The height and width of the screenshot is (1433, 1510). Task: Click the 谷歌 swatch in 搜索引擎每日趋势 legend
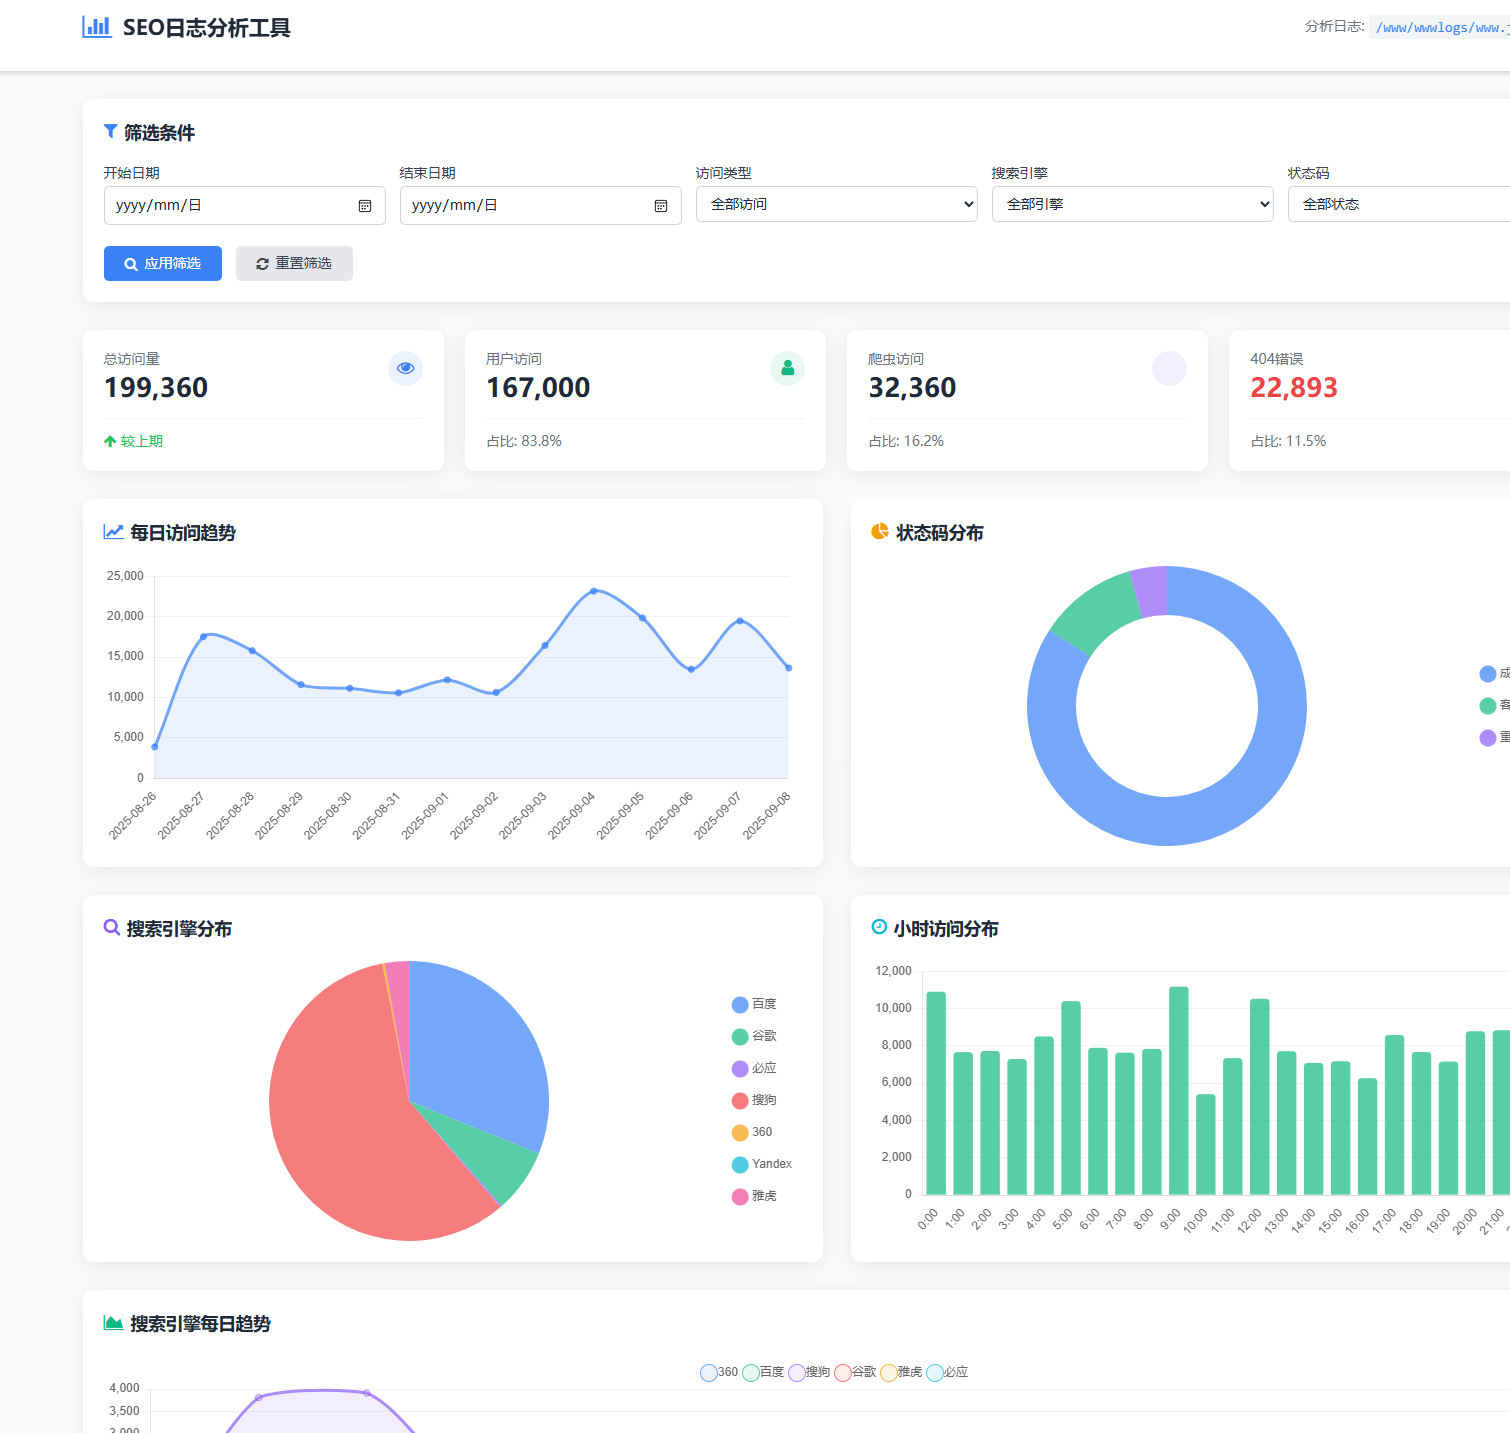click(843, 1372)
